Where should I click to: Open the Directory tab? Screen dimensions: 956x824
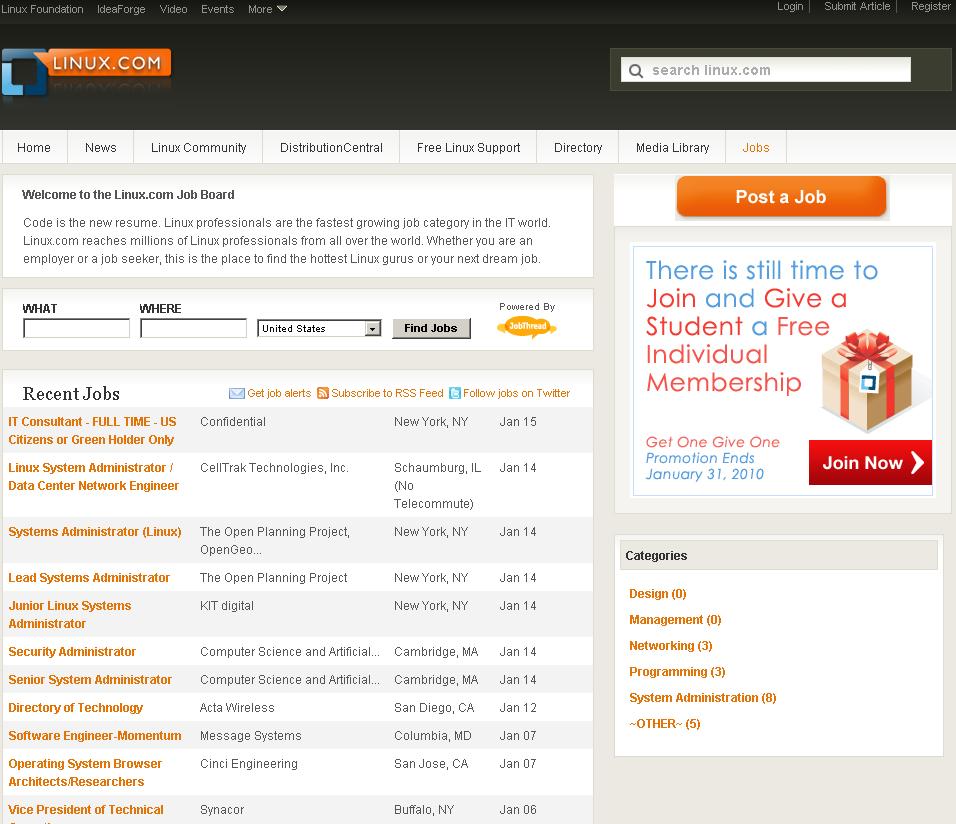point(578,148)
